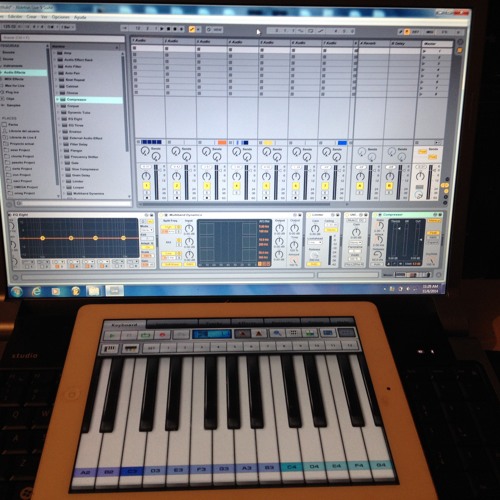This screenshot has height=500, width=500.
Task: Expand the EQ Eight device in the browser
Action: [x=60, y=119]
